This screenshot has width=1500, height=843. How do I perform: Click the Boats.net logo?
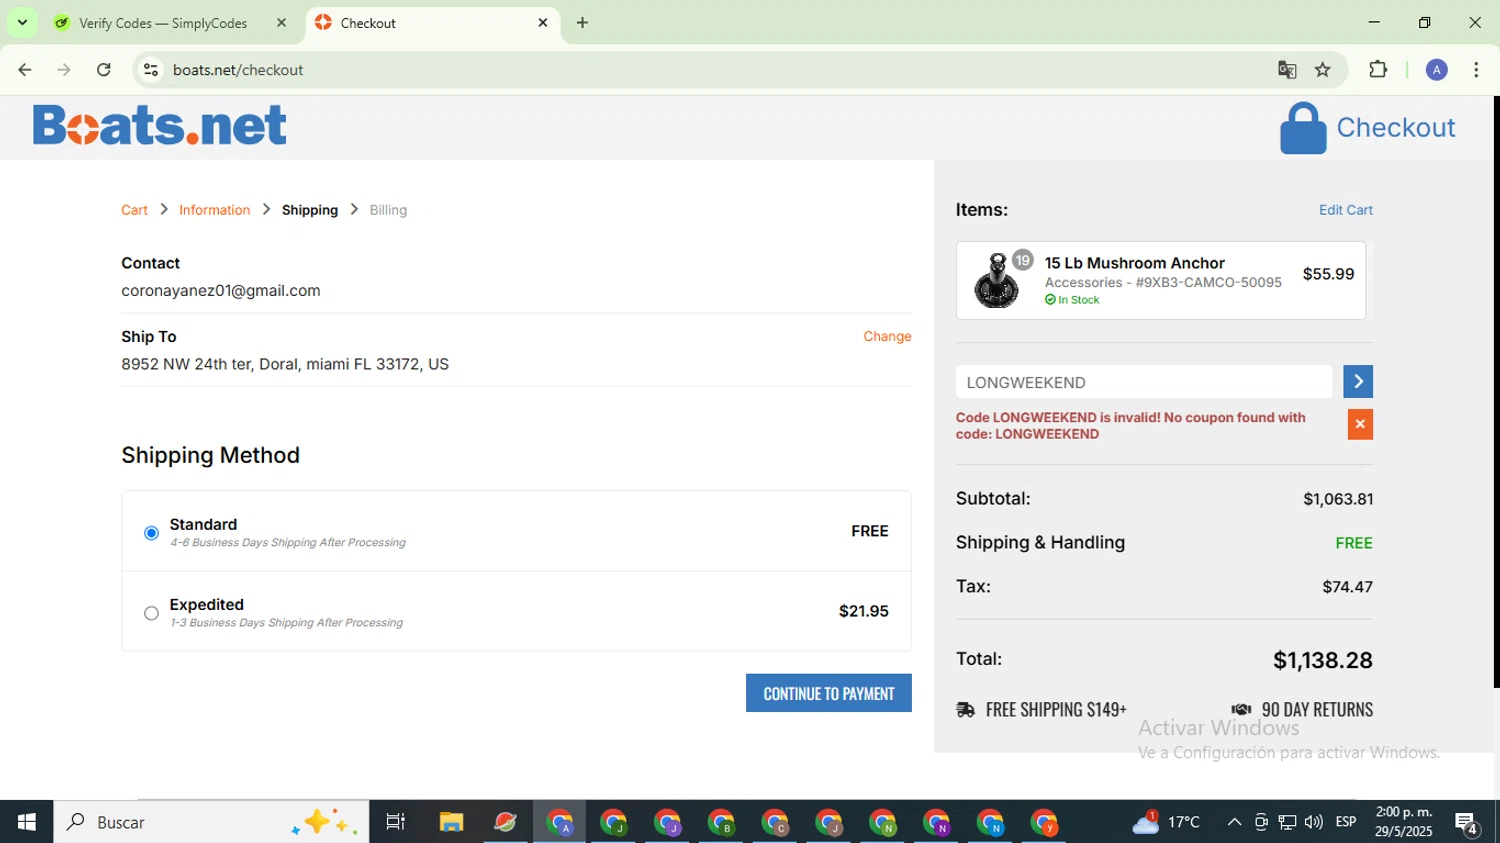click(x=160, y=126)
